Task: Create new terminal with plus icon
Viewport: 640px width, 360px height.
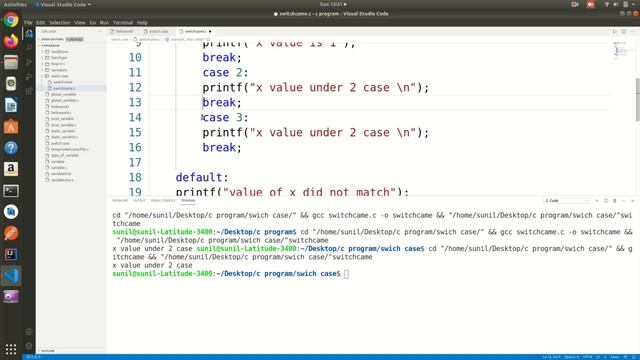Action: (597, 201)
